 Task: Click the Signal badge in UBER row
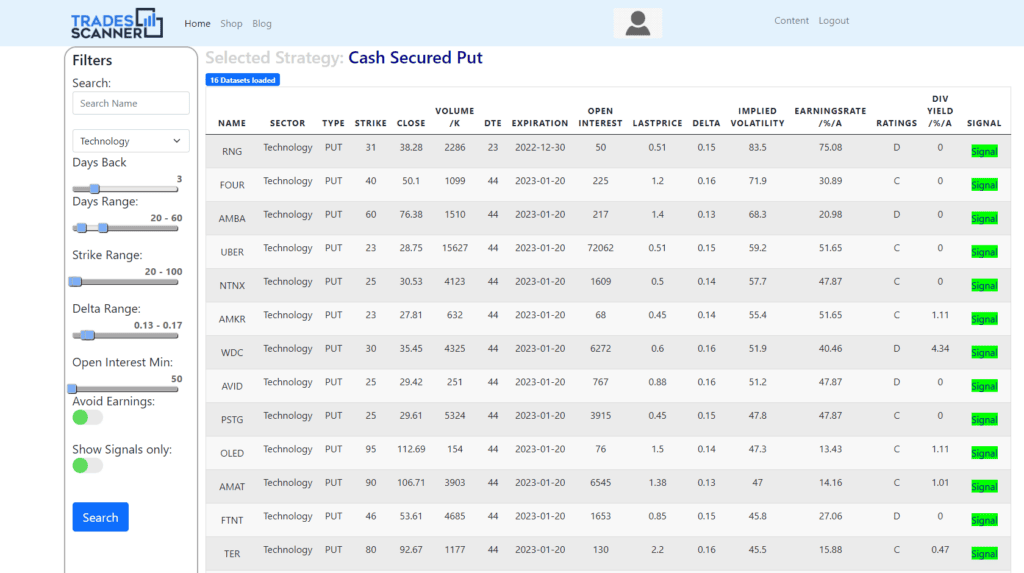984,252
